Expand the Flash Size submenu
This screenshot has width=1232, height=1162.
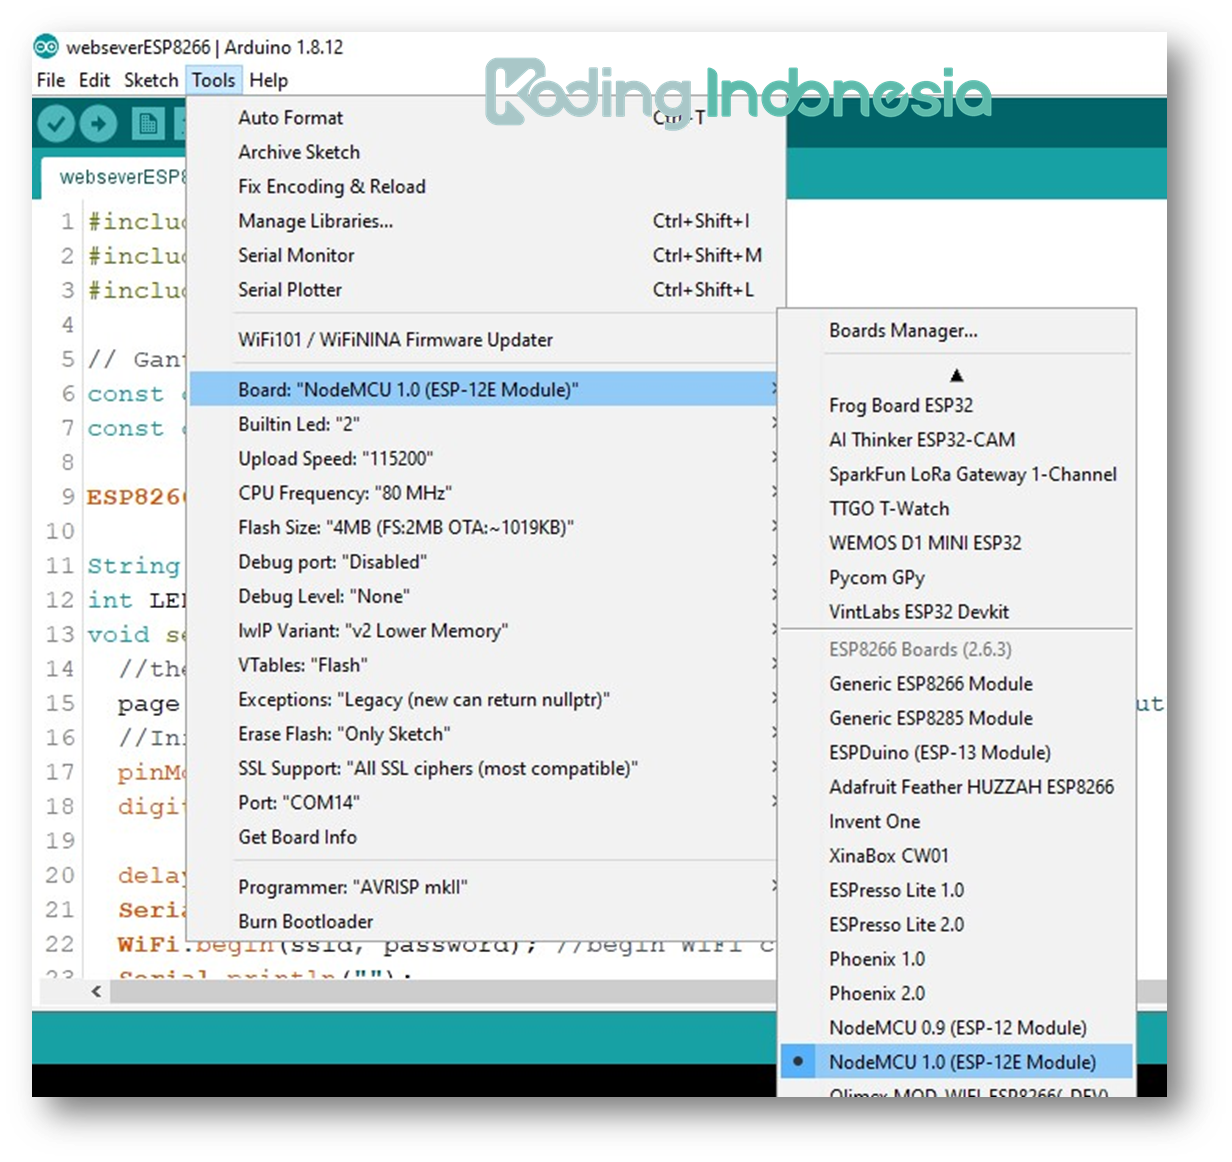(482, 527)
